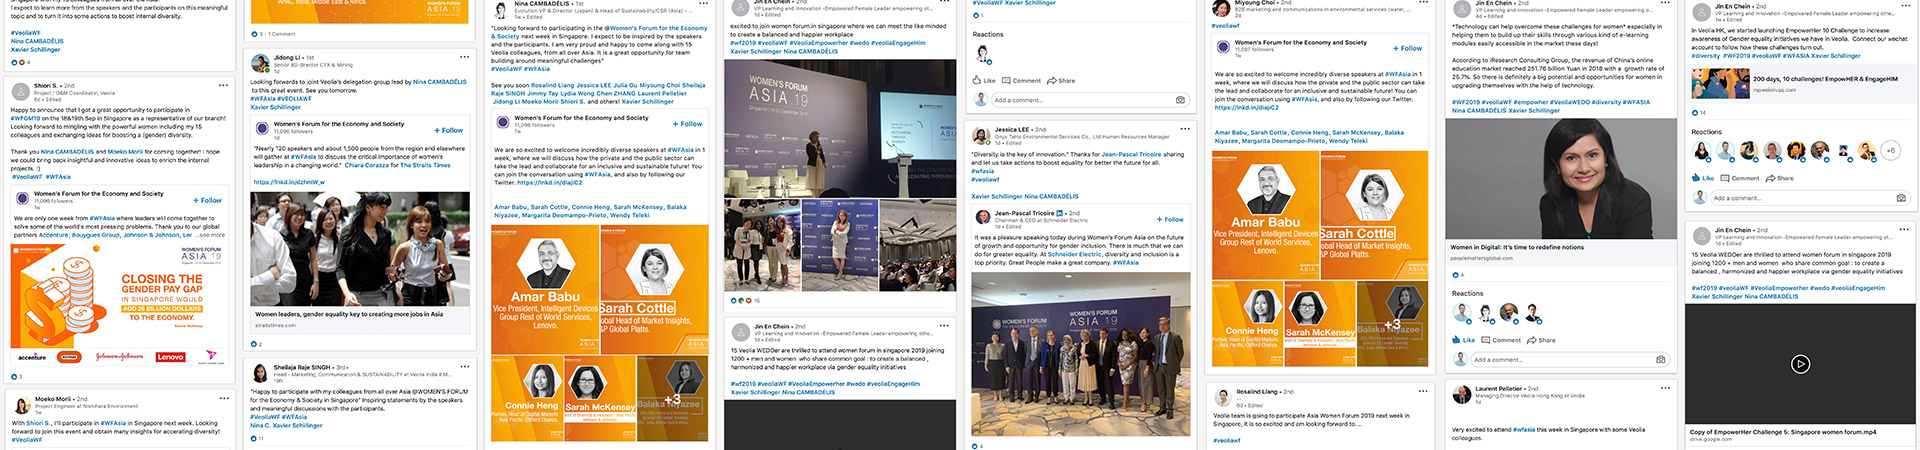The height and width of the screenshot is (450, 1920).
Task: Expand see more on Shiori's shared forum post
Action: point(213,235)
